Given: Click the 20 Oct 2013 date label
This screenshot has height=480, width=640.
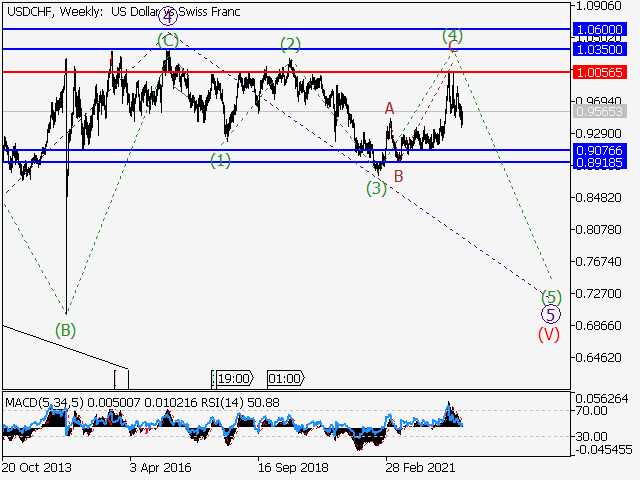Looking at the screenshot, I should point(36,467).
